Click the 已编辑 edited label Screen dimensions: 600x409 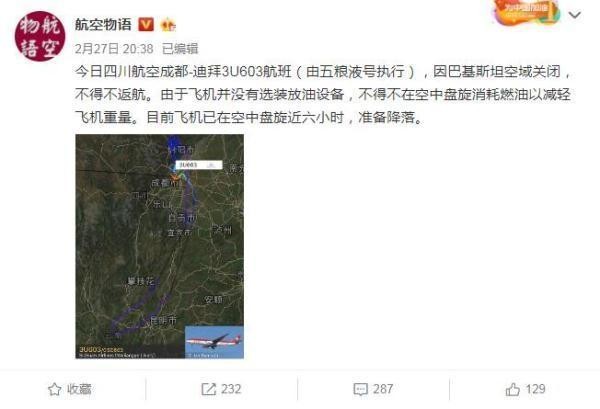[180, 49]
